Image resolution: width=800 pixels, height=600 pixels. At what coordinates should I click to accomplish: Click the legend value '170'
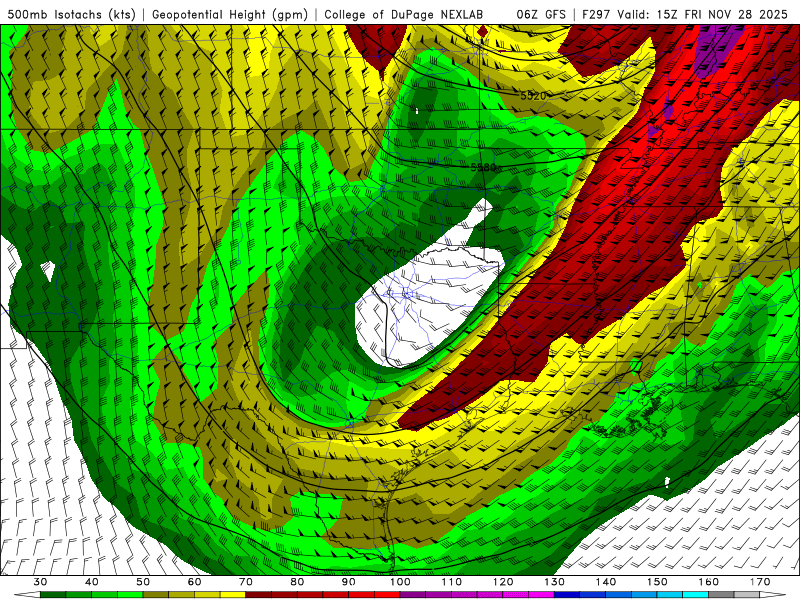click(760, 582)
